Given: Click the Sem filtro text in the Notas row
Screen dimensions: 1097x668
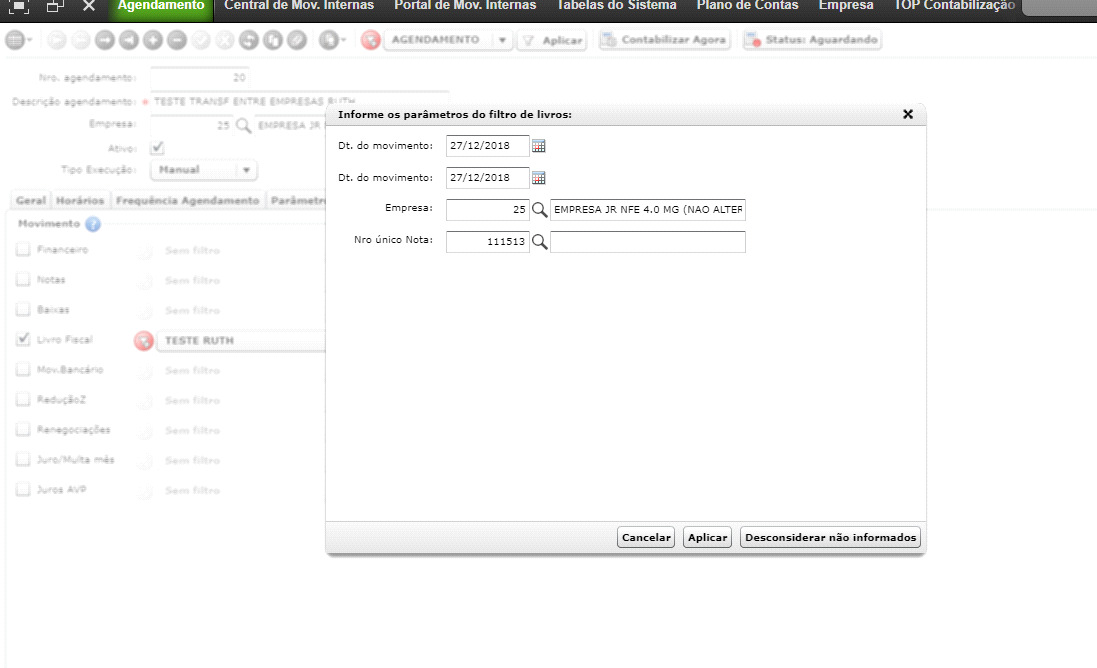Looking at the screenshot, I should (192, 280).
